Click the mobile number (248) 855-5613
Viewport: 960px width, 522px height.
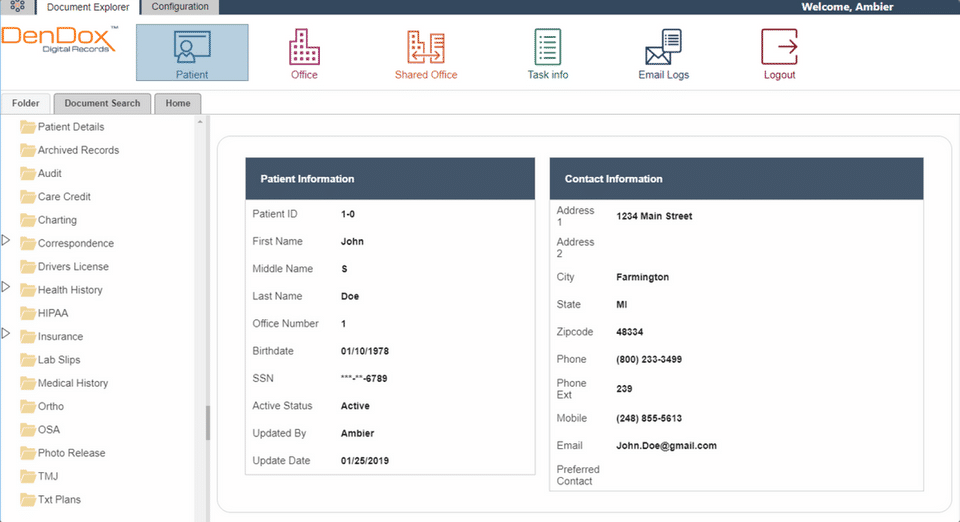649,418
